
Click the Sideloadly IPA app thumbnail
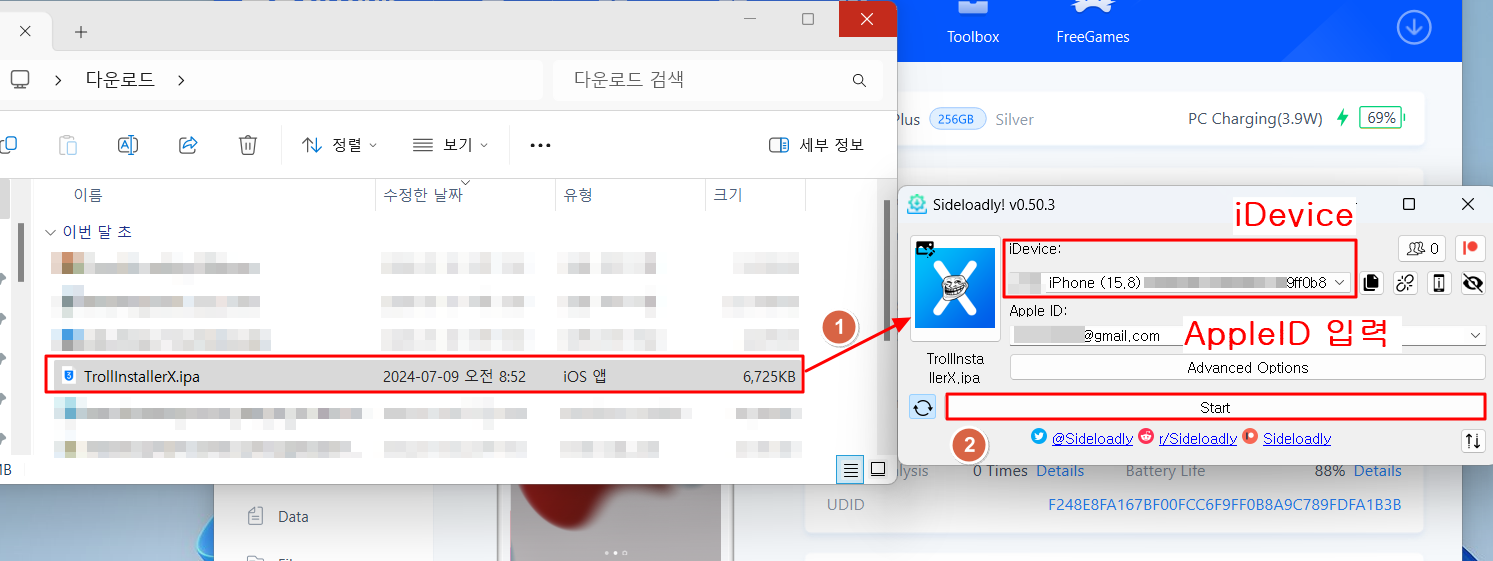click(955, 288)
